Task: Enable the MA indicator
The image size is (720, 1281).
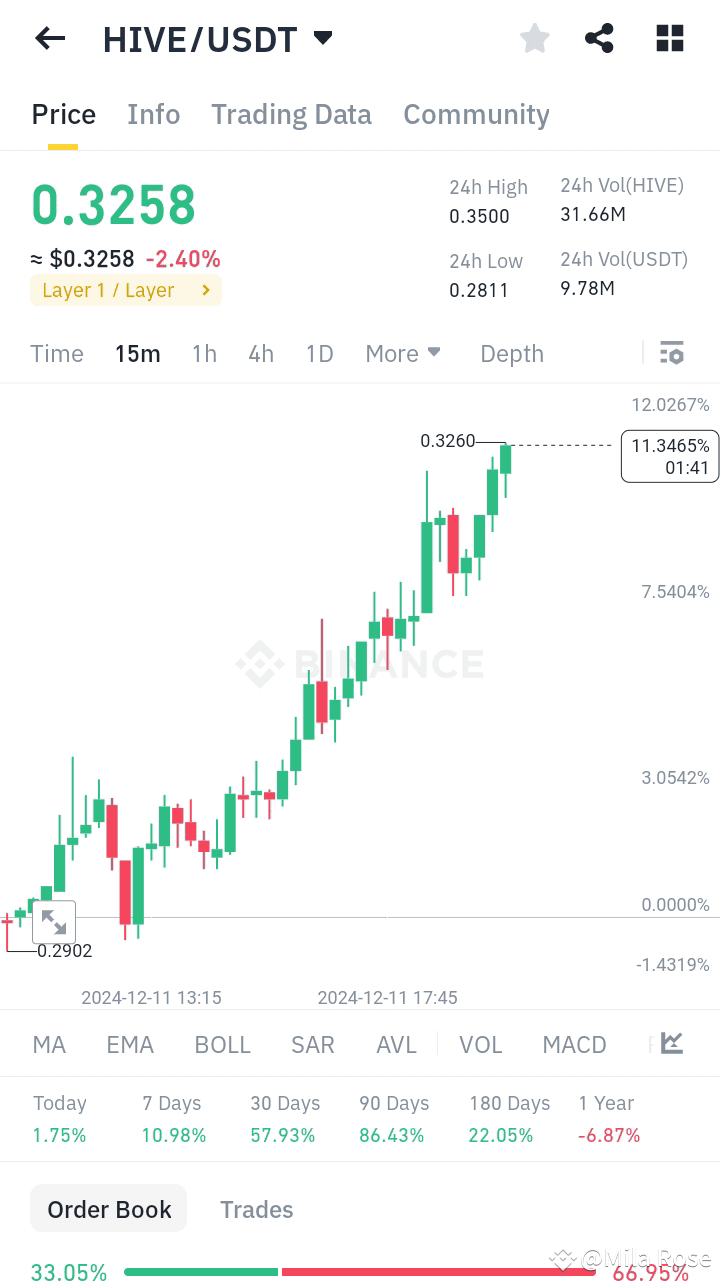Action: pos(48,1043)
